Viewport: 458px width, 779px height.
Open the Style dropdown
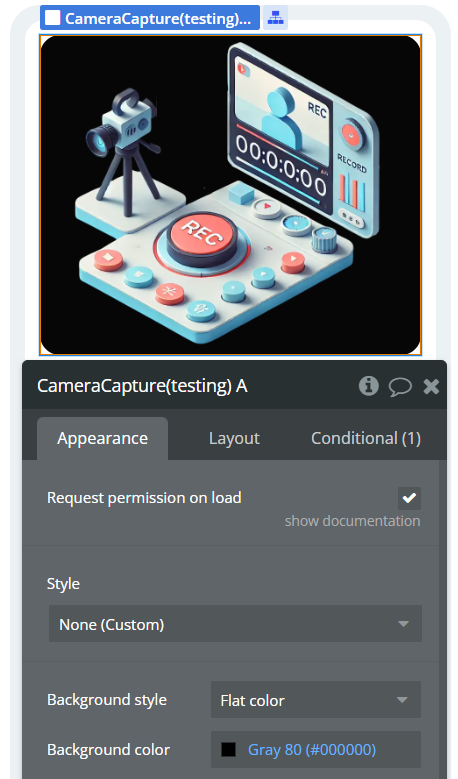[x=235, y=623]
